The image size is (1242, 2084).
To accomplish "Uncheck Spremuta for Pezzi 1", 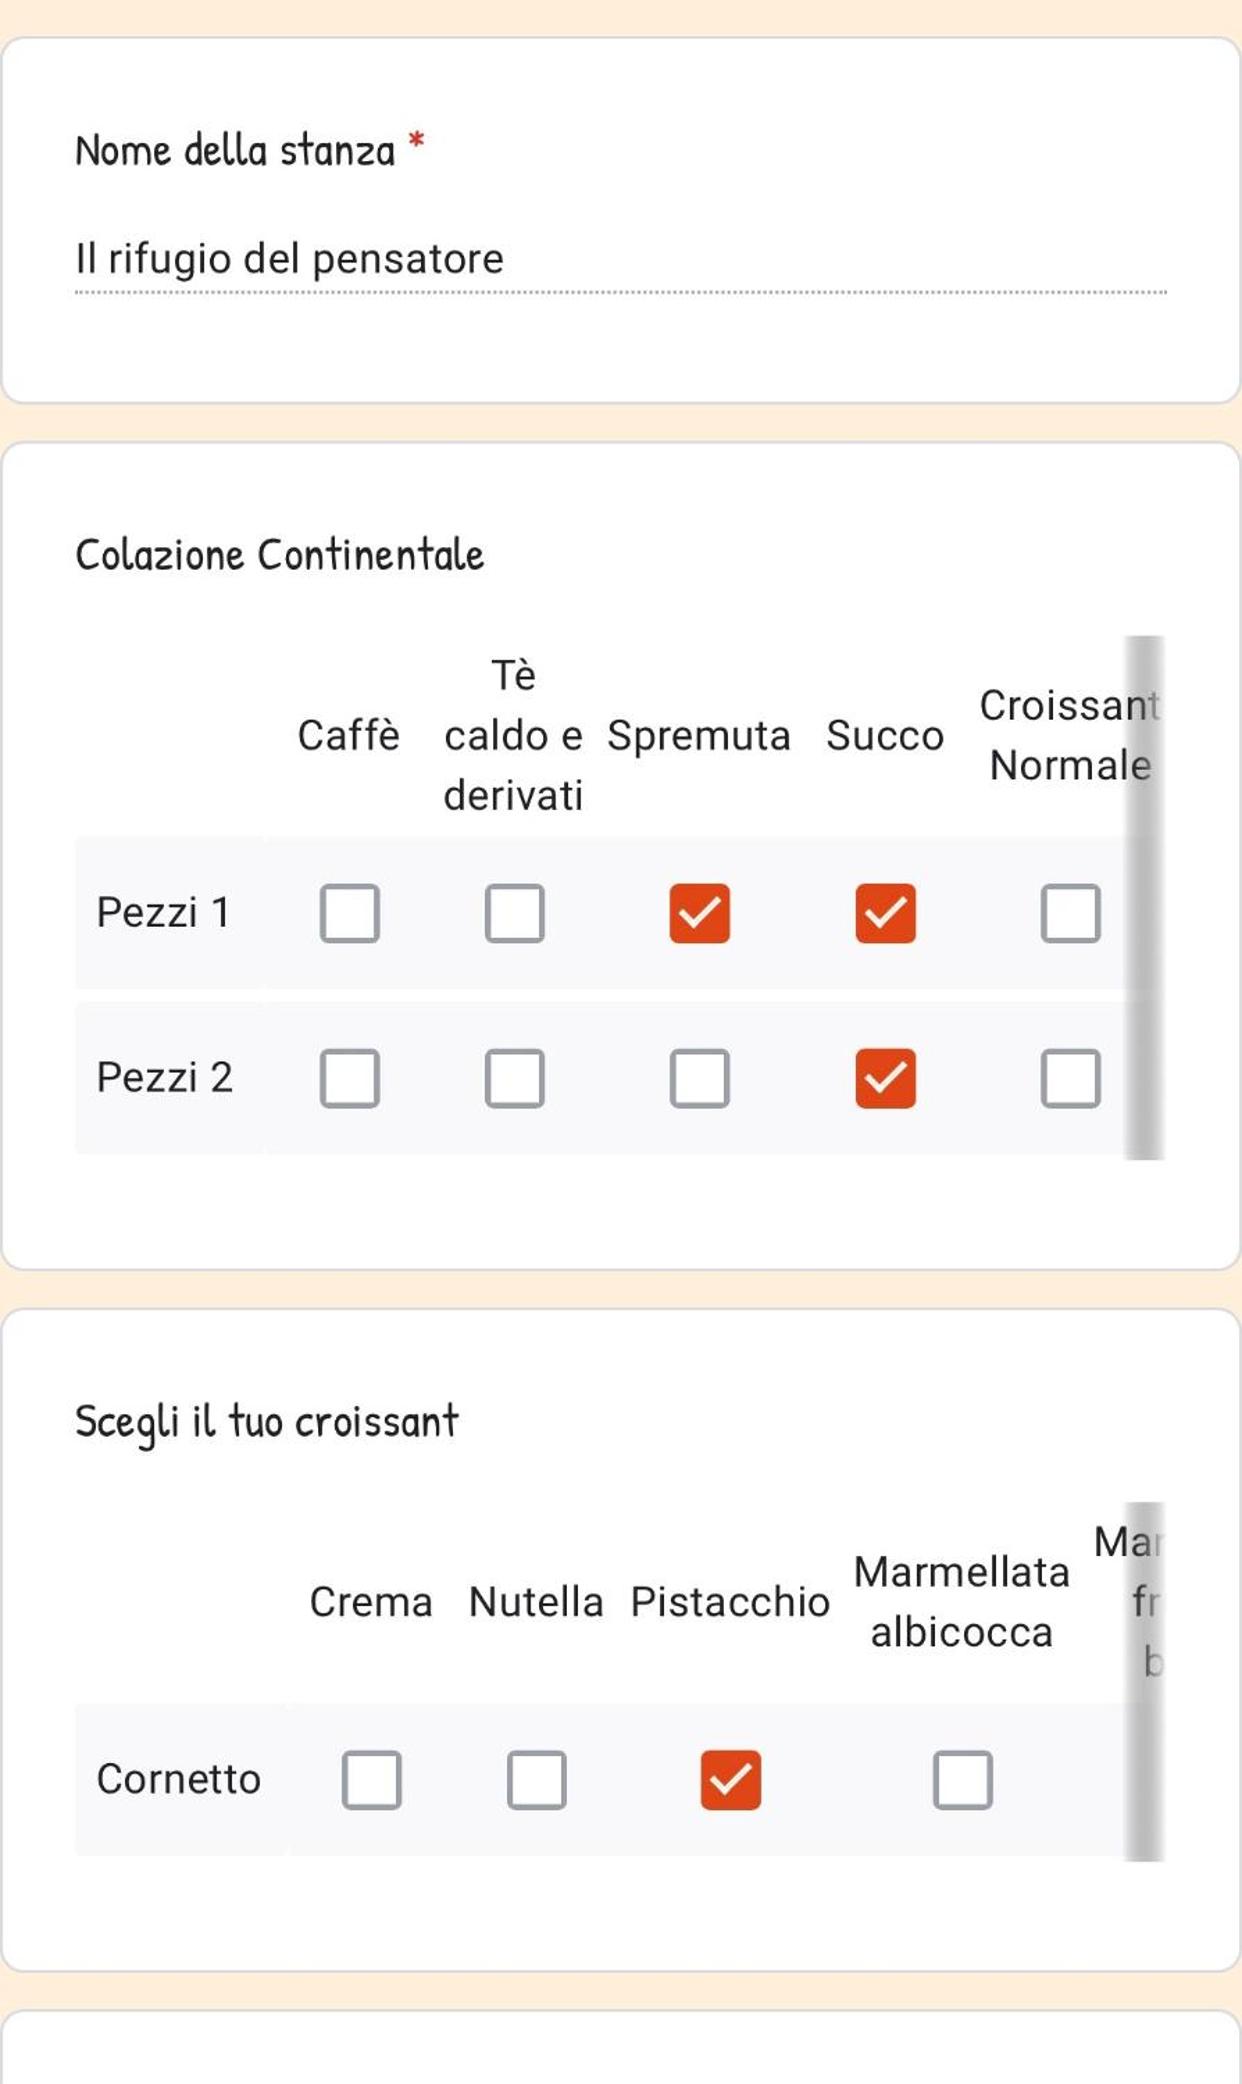I will tap(699, 913).
